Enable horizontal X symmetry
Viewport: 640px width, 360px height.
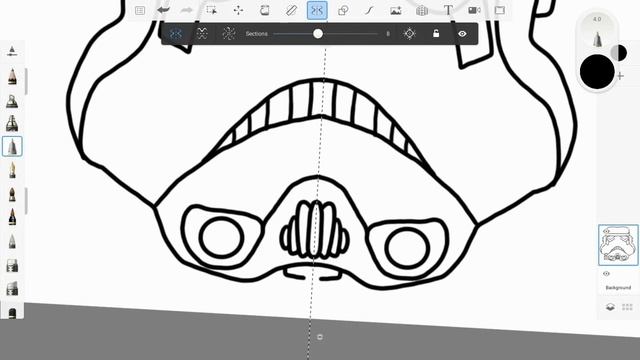tap(202, 33)
